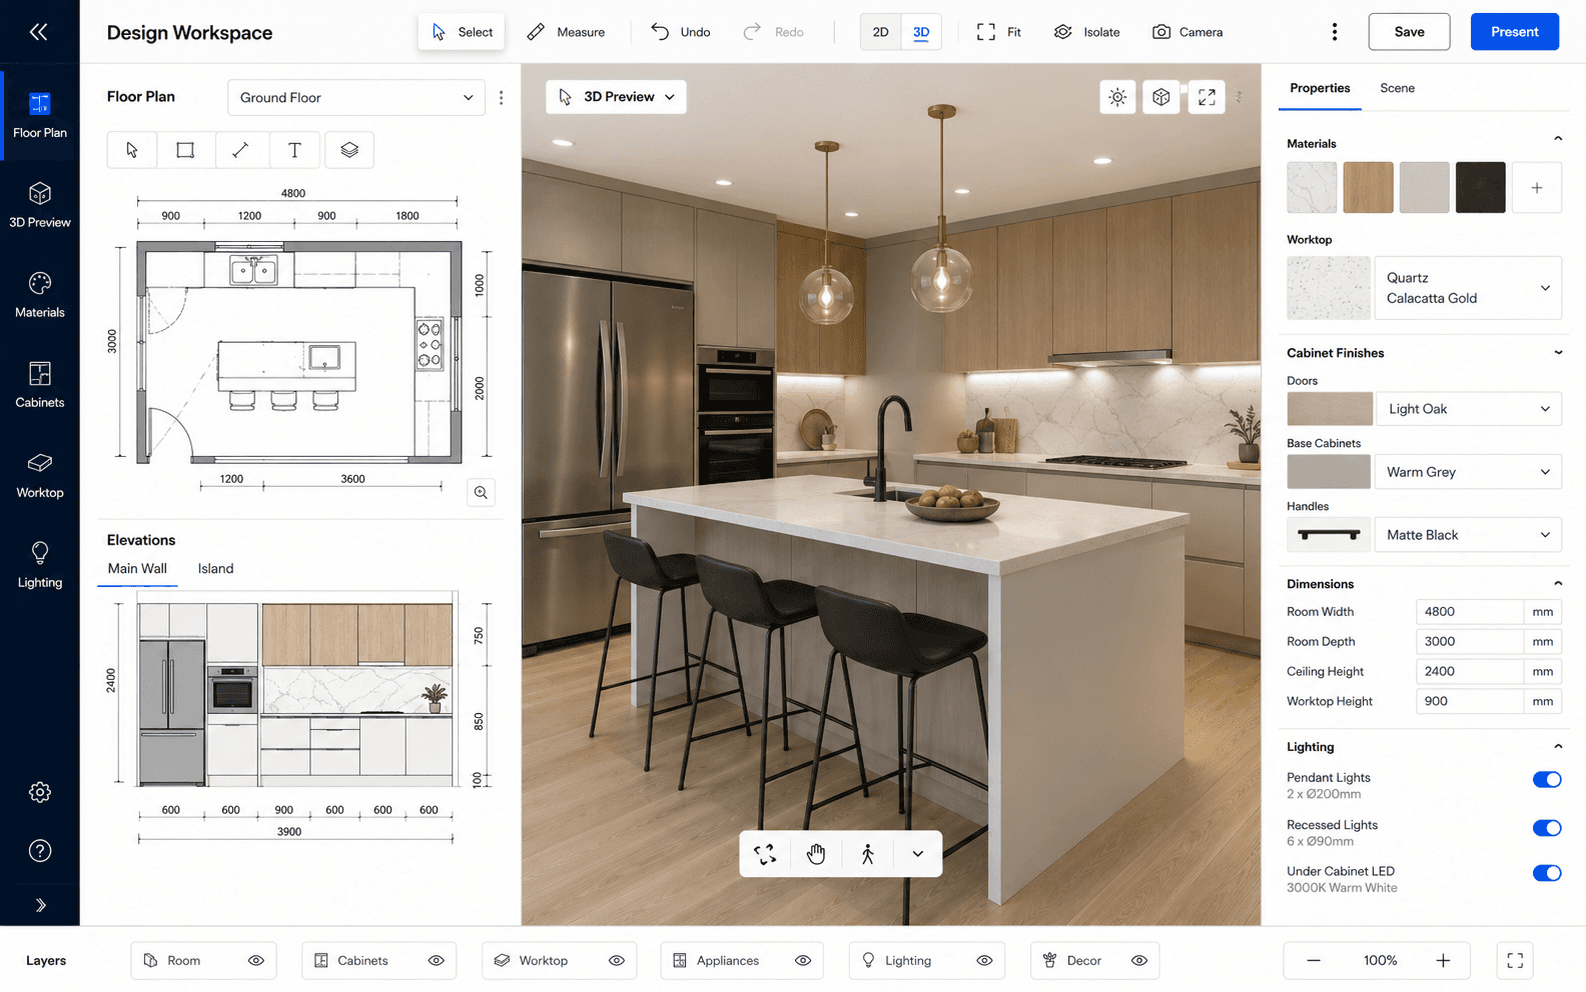Screen dimensions: 1586x992
Task: Activate the pan hand tool
Action: pos(816,854)
